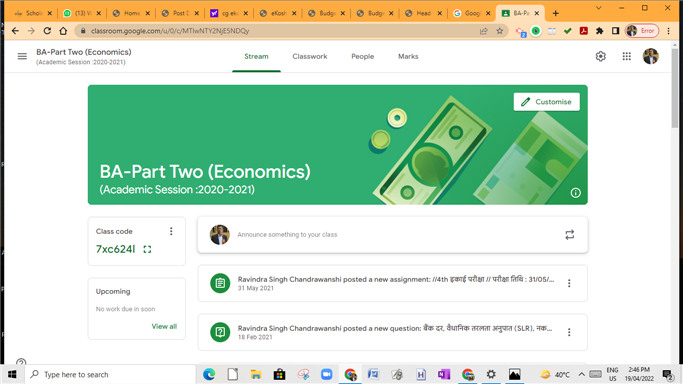
Task: Open Chrome three-dot menu
Action: point(669,31)
